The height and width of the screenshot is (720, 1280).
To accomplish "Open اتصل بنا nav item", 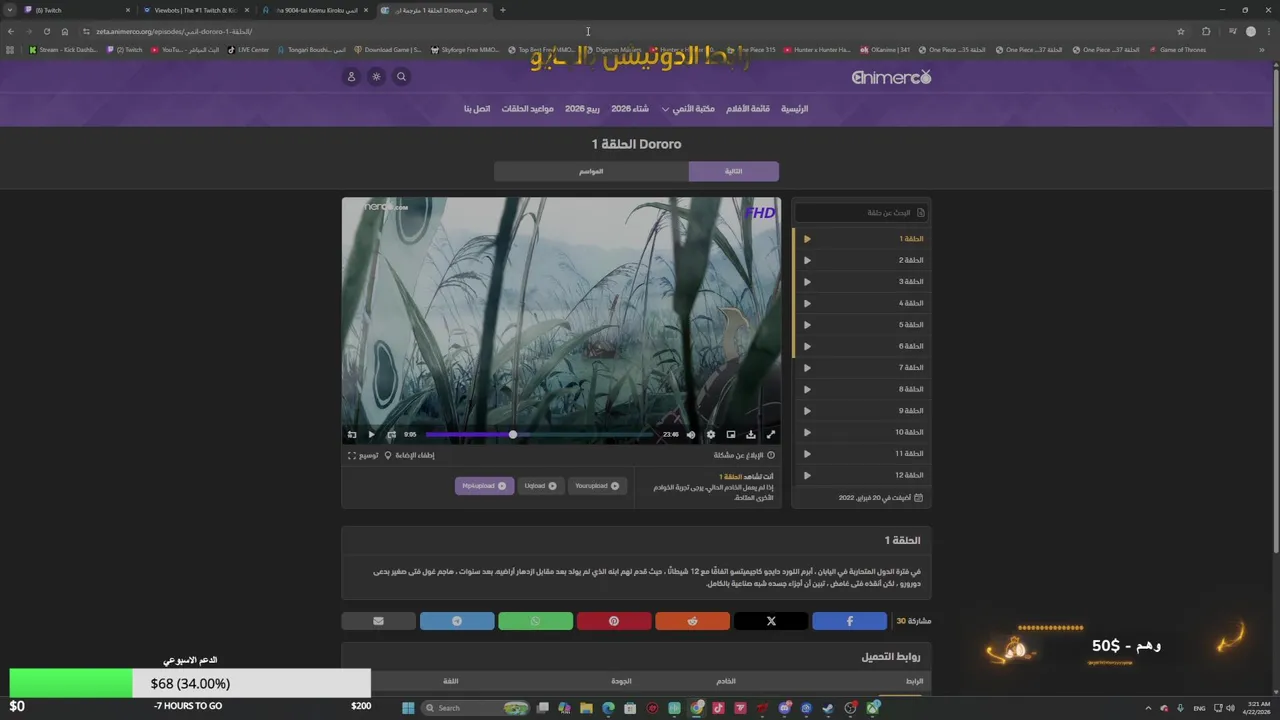I will click(x=477, y=109).
